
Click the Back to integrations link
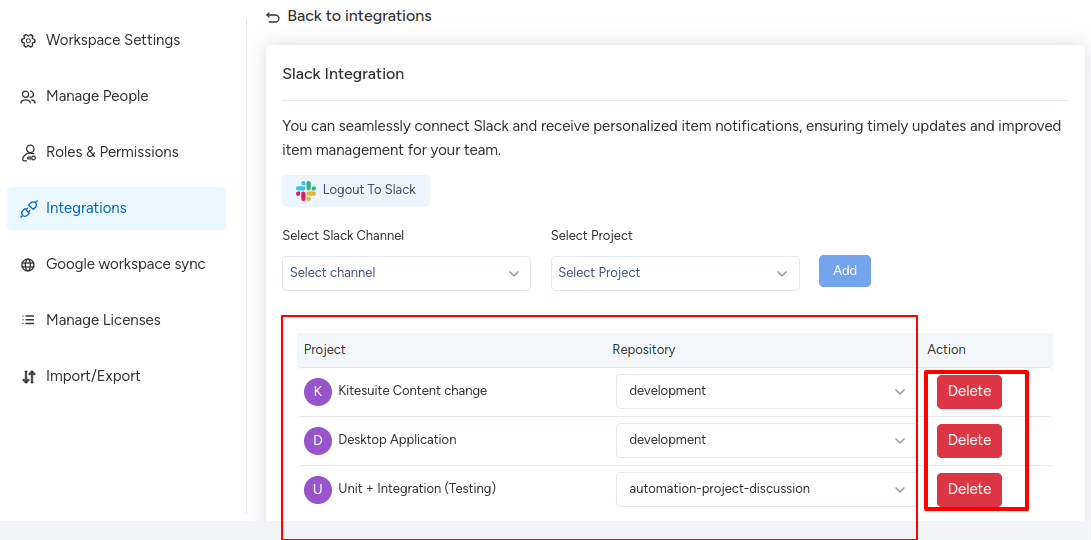point(349,16)
